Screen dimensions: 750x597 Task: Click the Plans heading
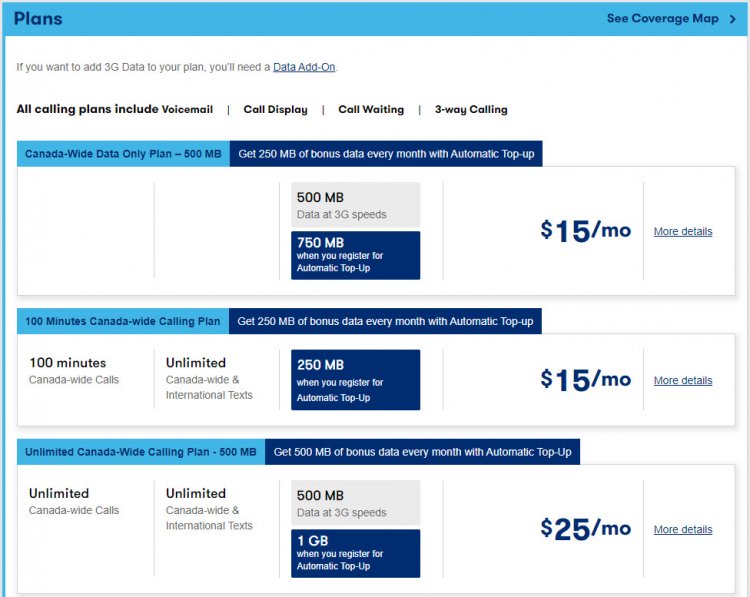38,19
